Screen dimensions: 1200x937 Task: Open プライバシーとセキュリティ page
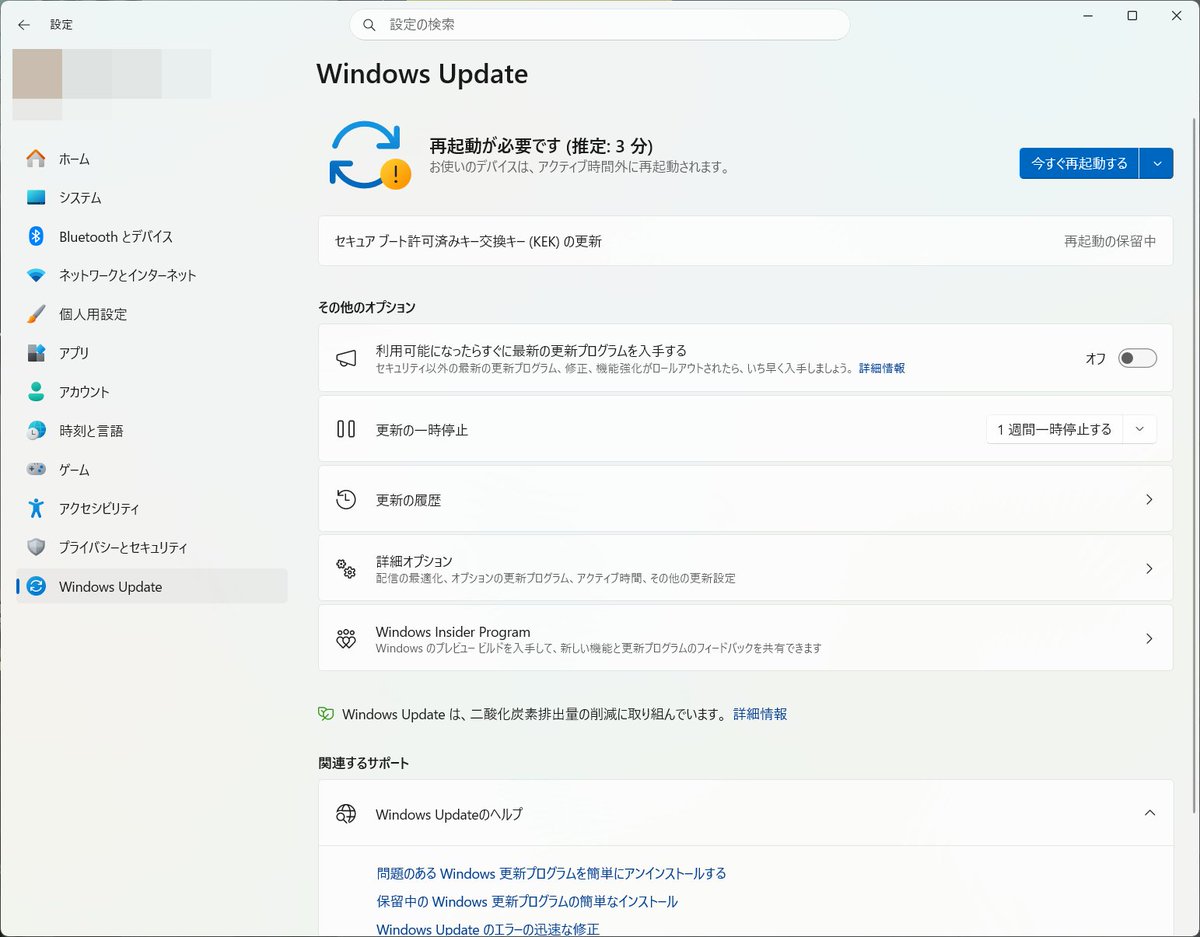[152, 547]
